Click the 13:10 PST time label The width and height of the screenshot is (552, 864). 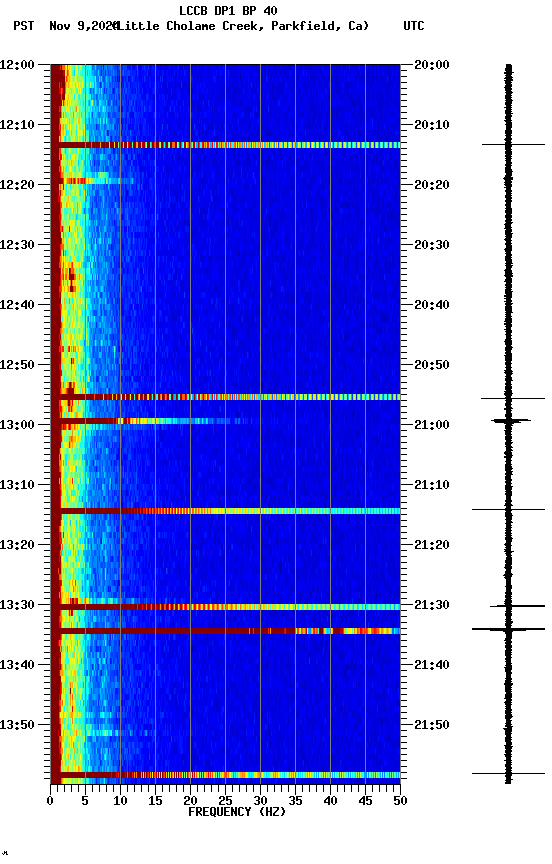[x=17, y=485]
